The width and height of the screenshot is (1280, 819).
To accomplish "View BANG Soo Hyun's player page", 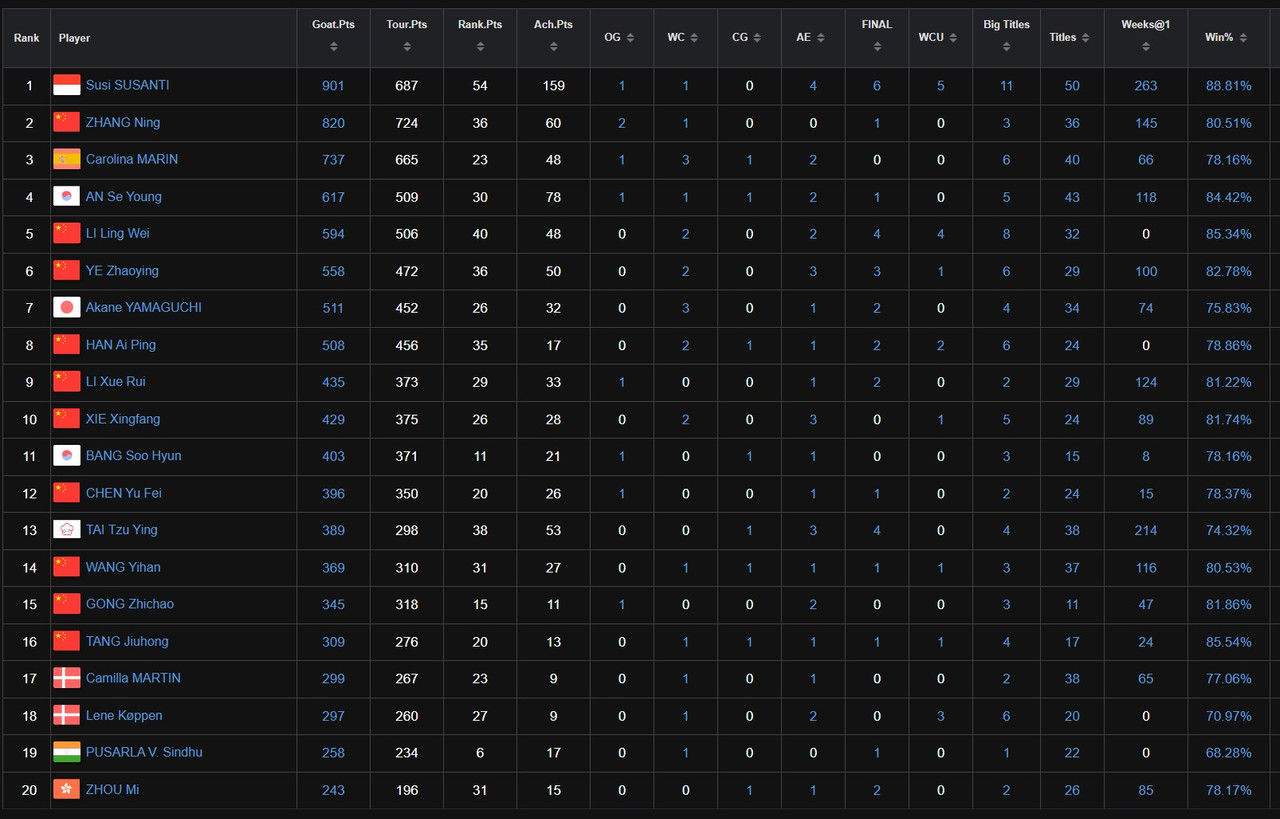I will point(134,455).
